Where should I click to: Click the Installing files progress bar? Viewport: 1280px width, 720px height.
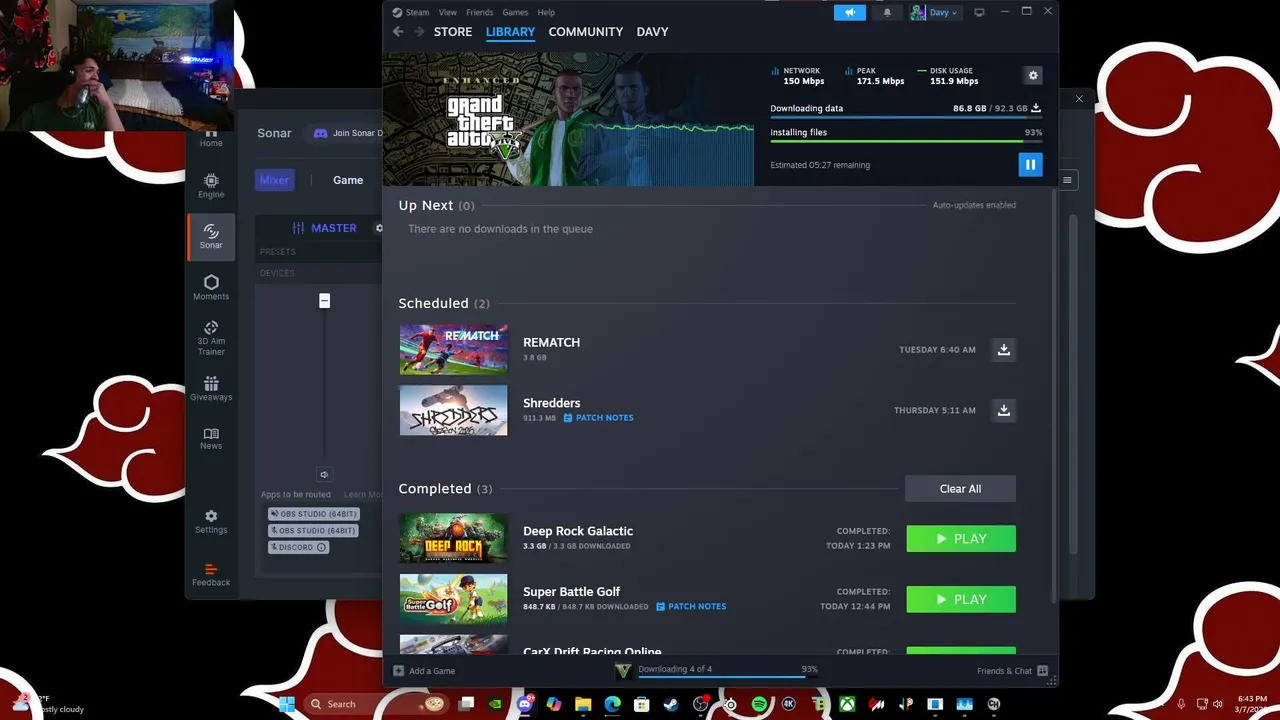coord(906,141)
